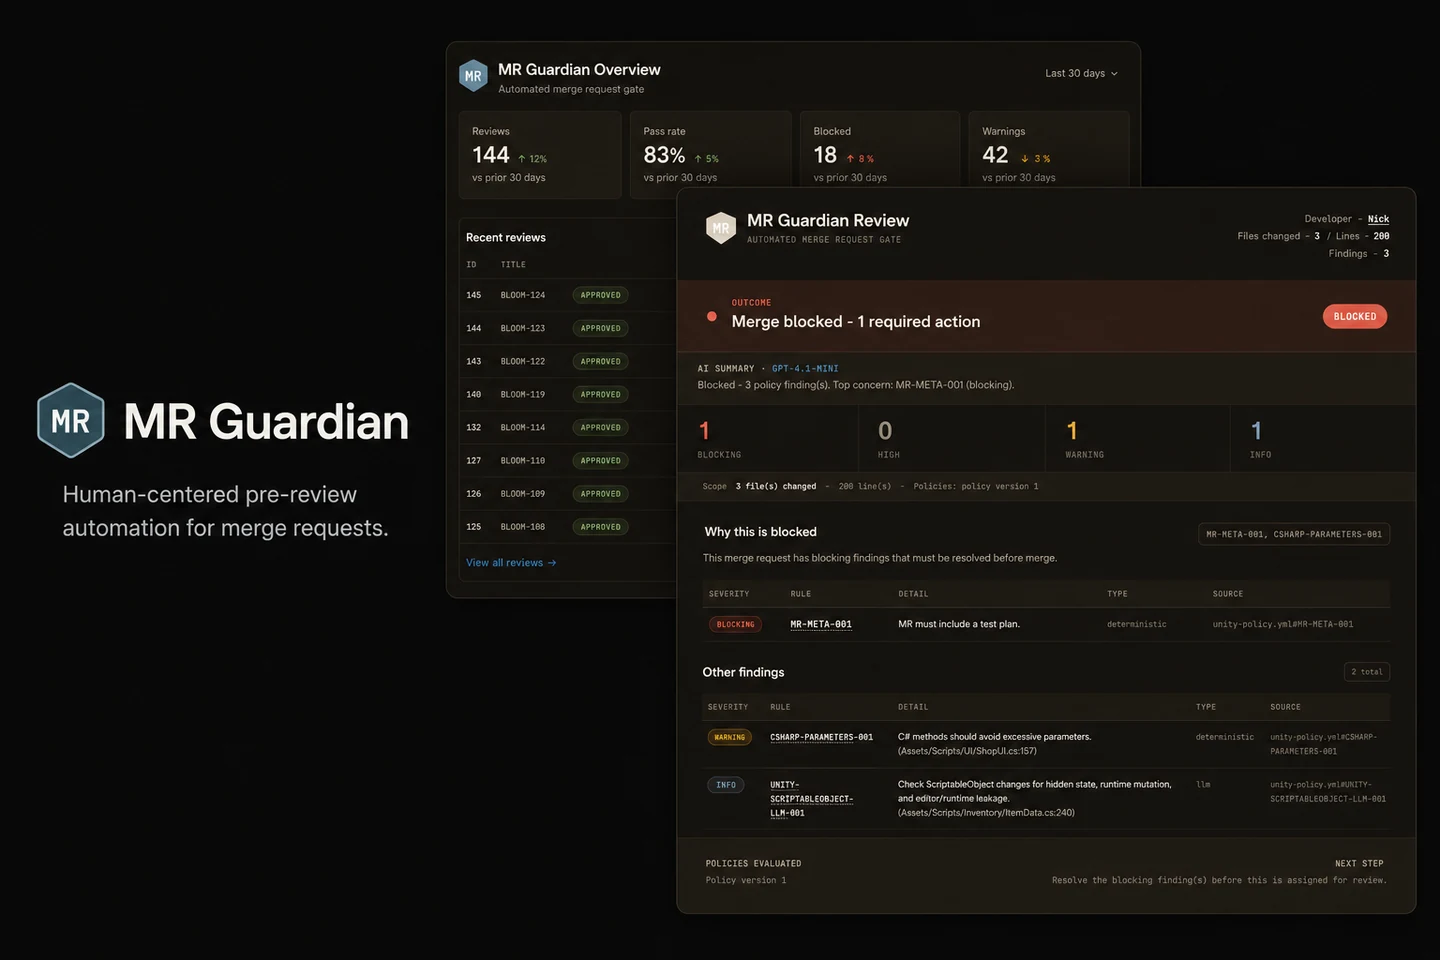
Task: Click the 'Recent reviews' heading
Action: click(506, 238)
